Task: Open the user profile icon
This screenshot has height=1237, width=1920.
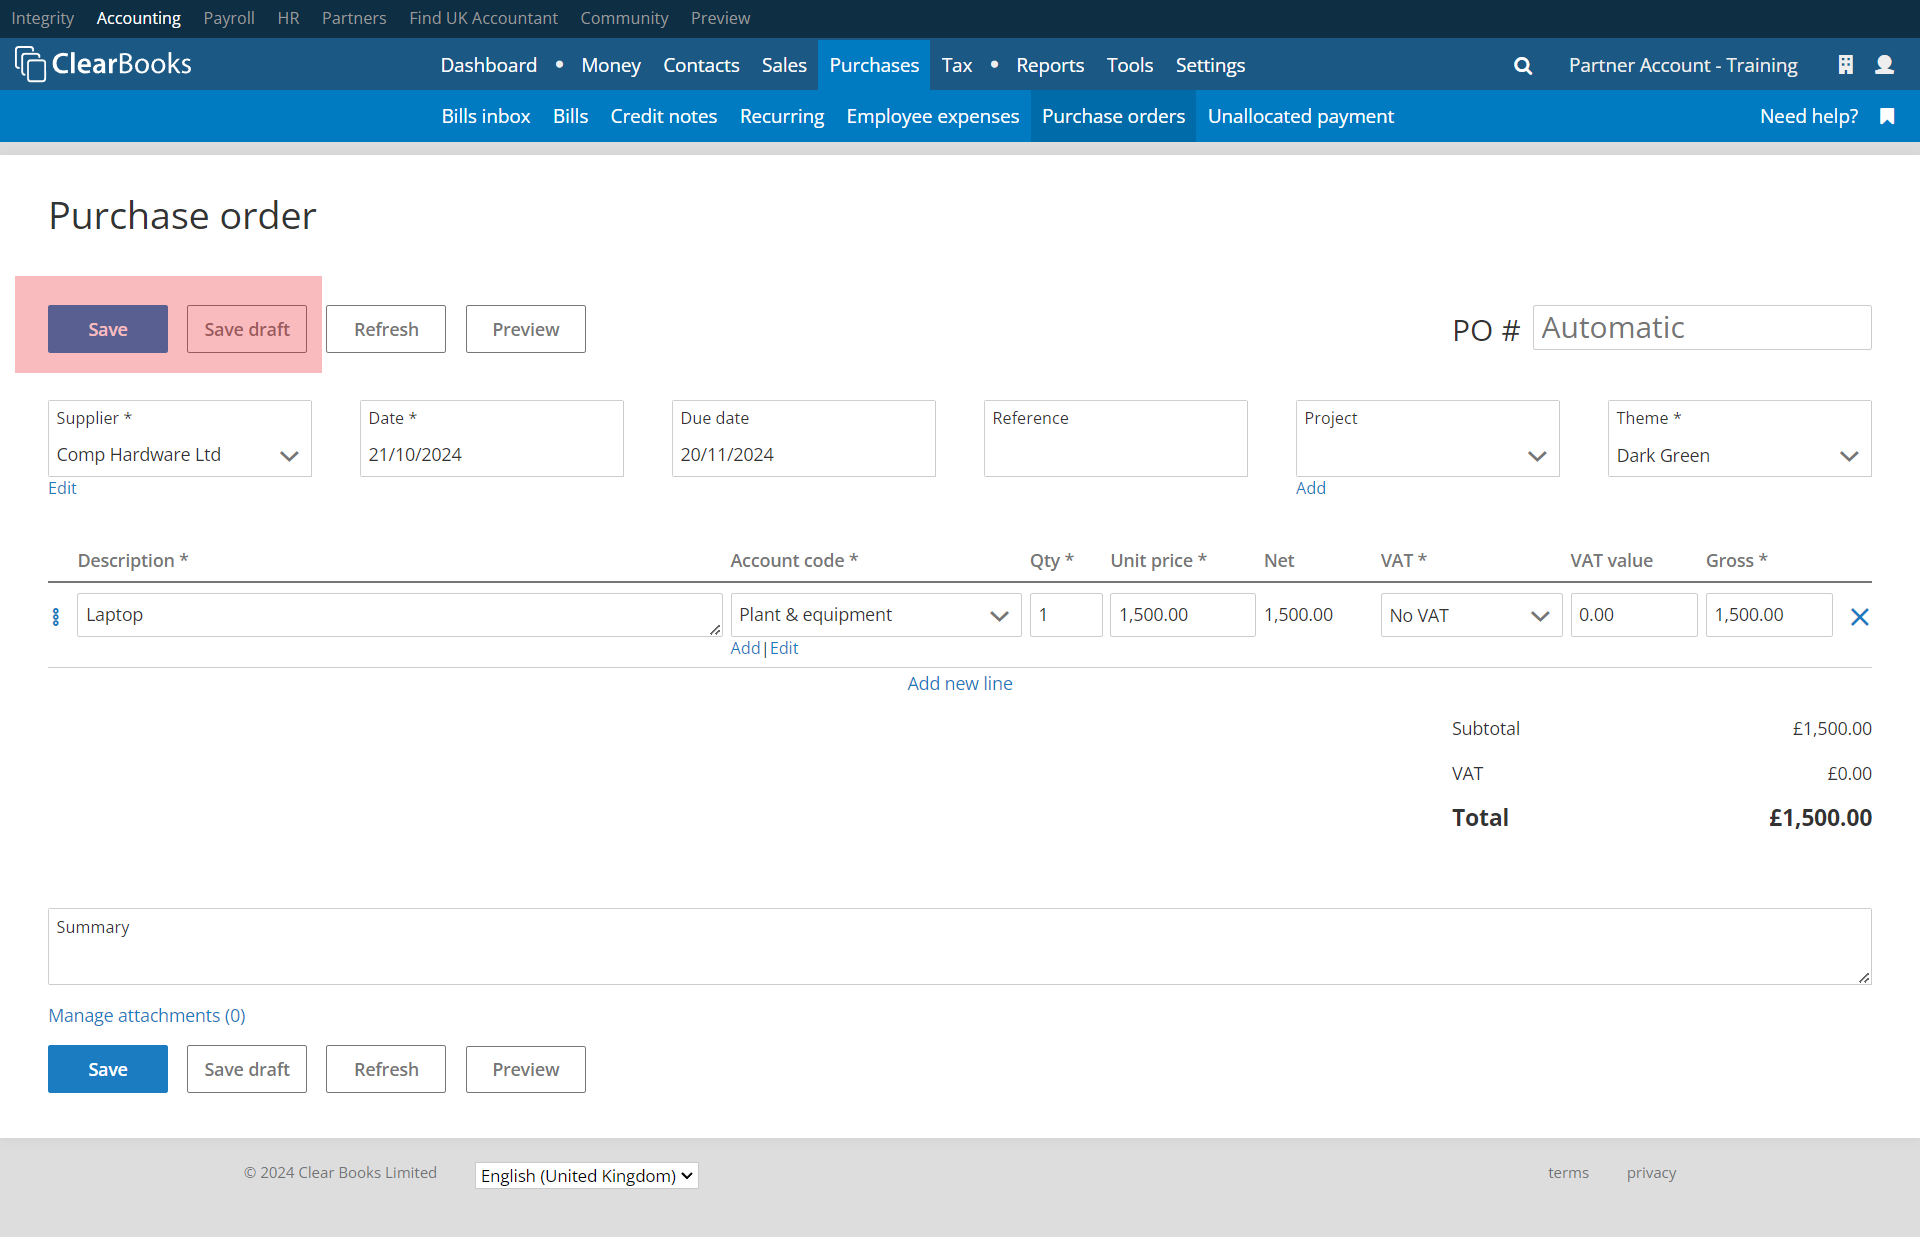Action: click(1884, 65)
